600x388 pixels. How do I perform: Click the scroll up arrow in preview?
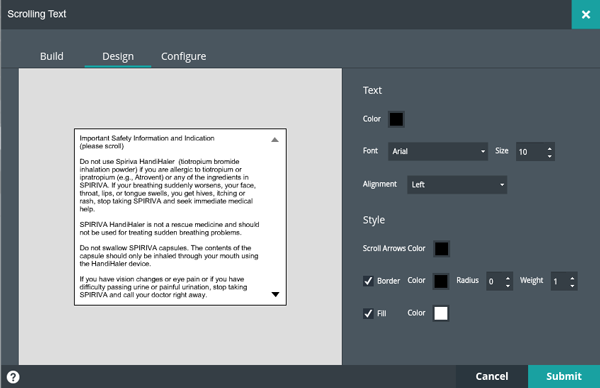pos(275,140)
